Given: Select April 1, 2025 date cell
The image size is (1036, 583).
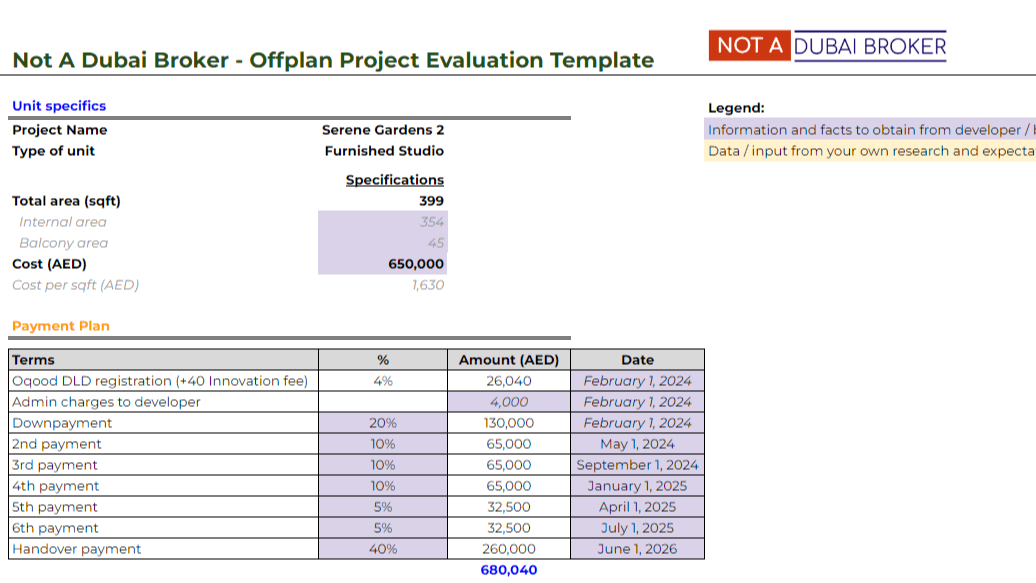Looking at the screenshot, I should [x=638, y=507].
